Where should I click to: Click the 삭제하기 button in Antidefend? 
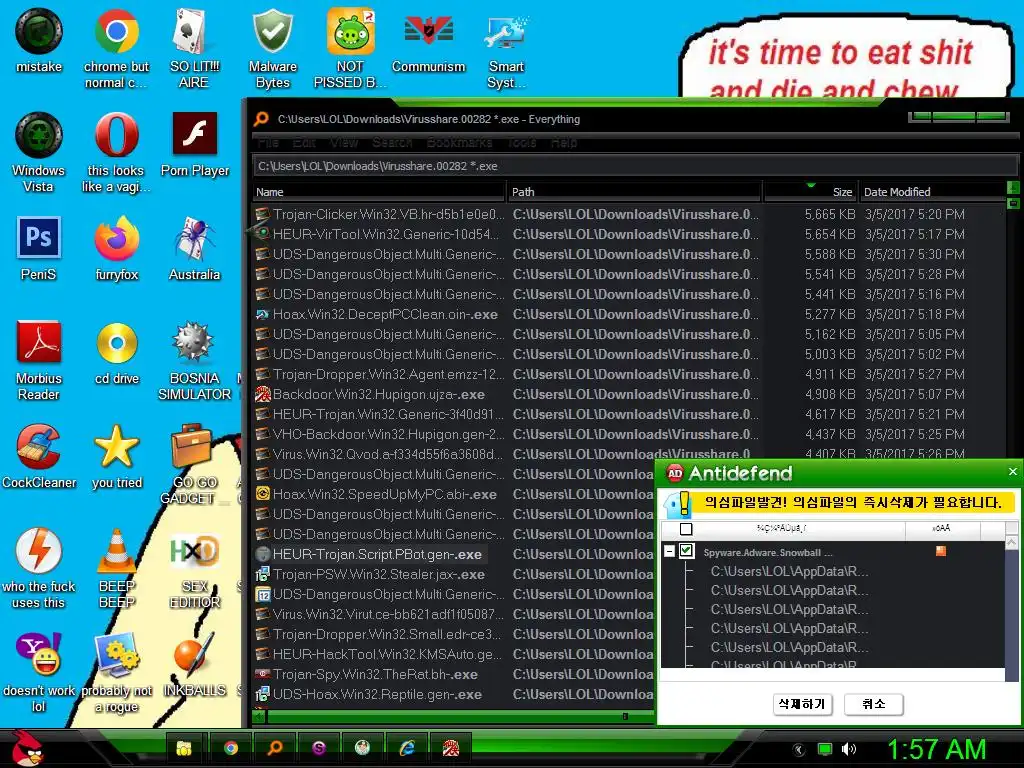pos(802,704)
